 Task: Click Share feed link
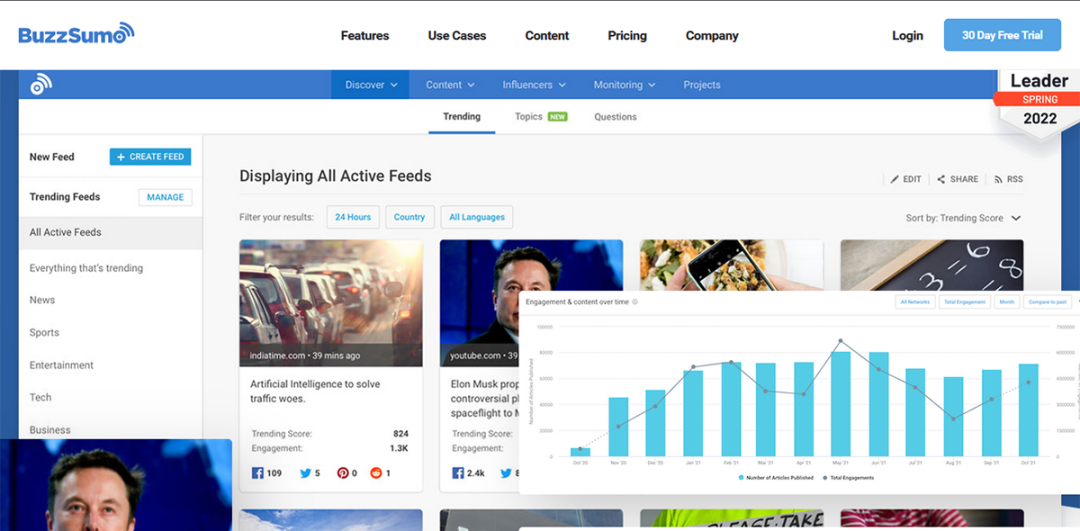coord(957,179)
